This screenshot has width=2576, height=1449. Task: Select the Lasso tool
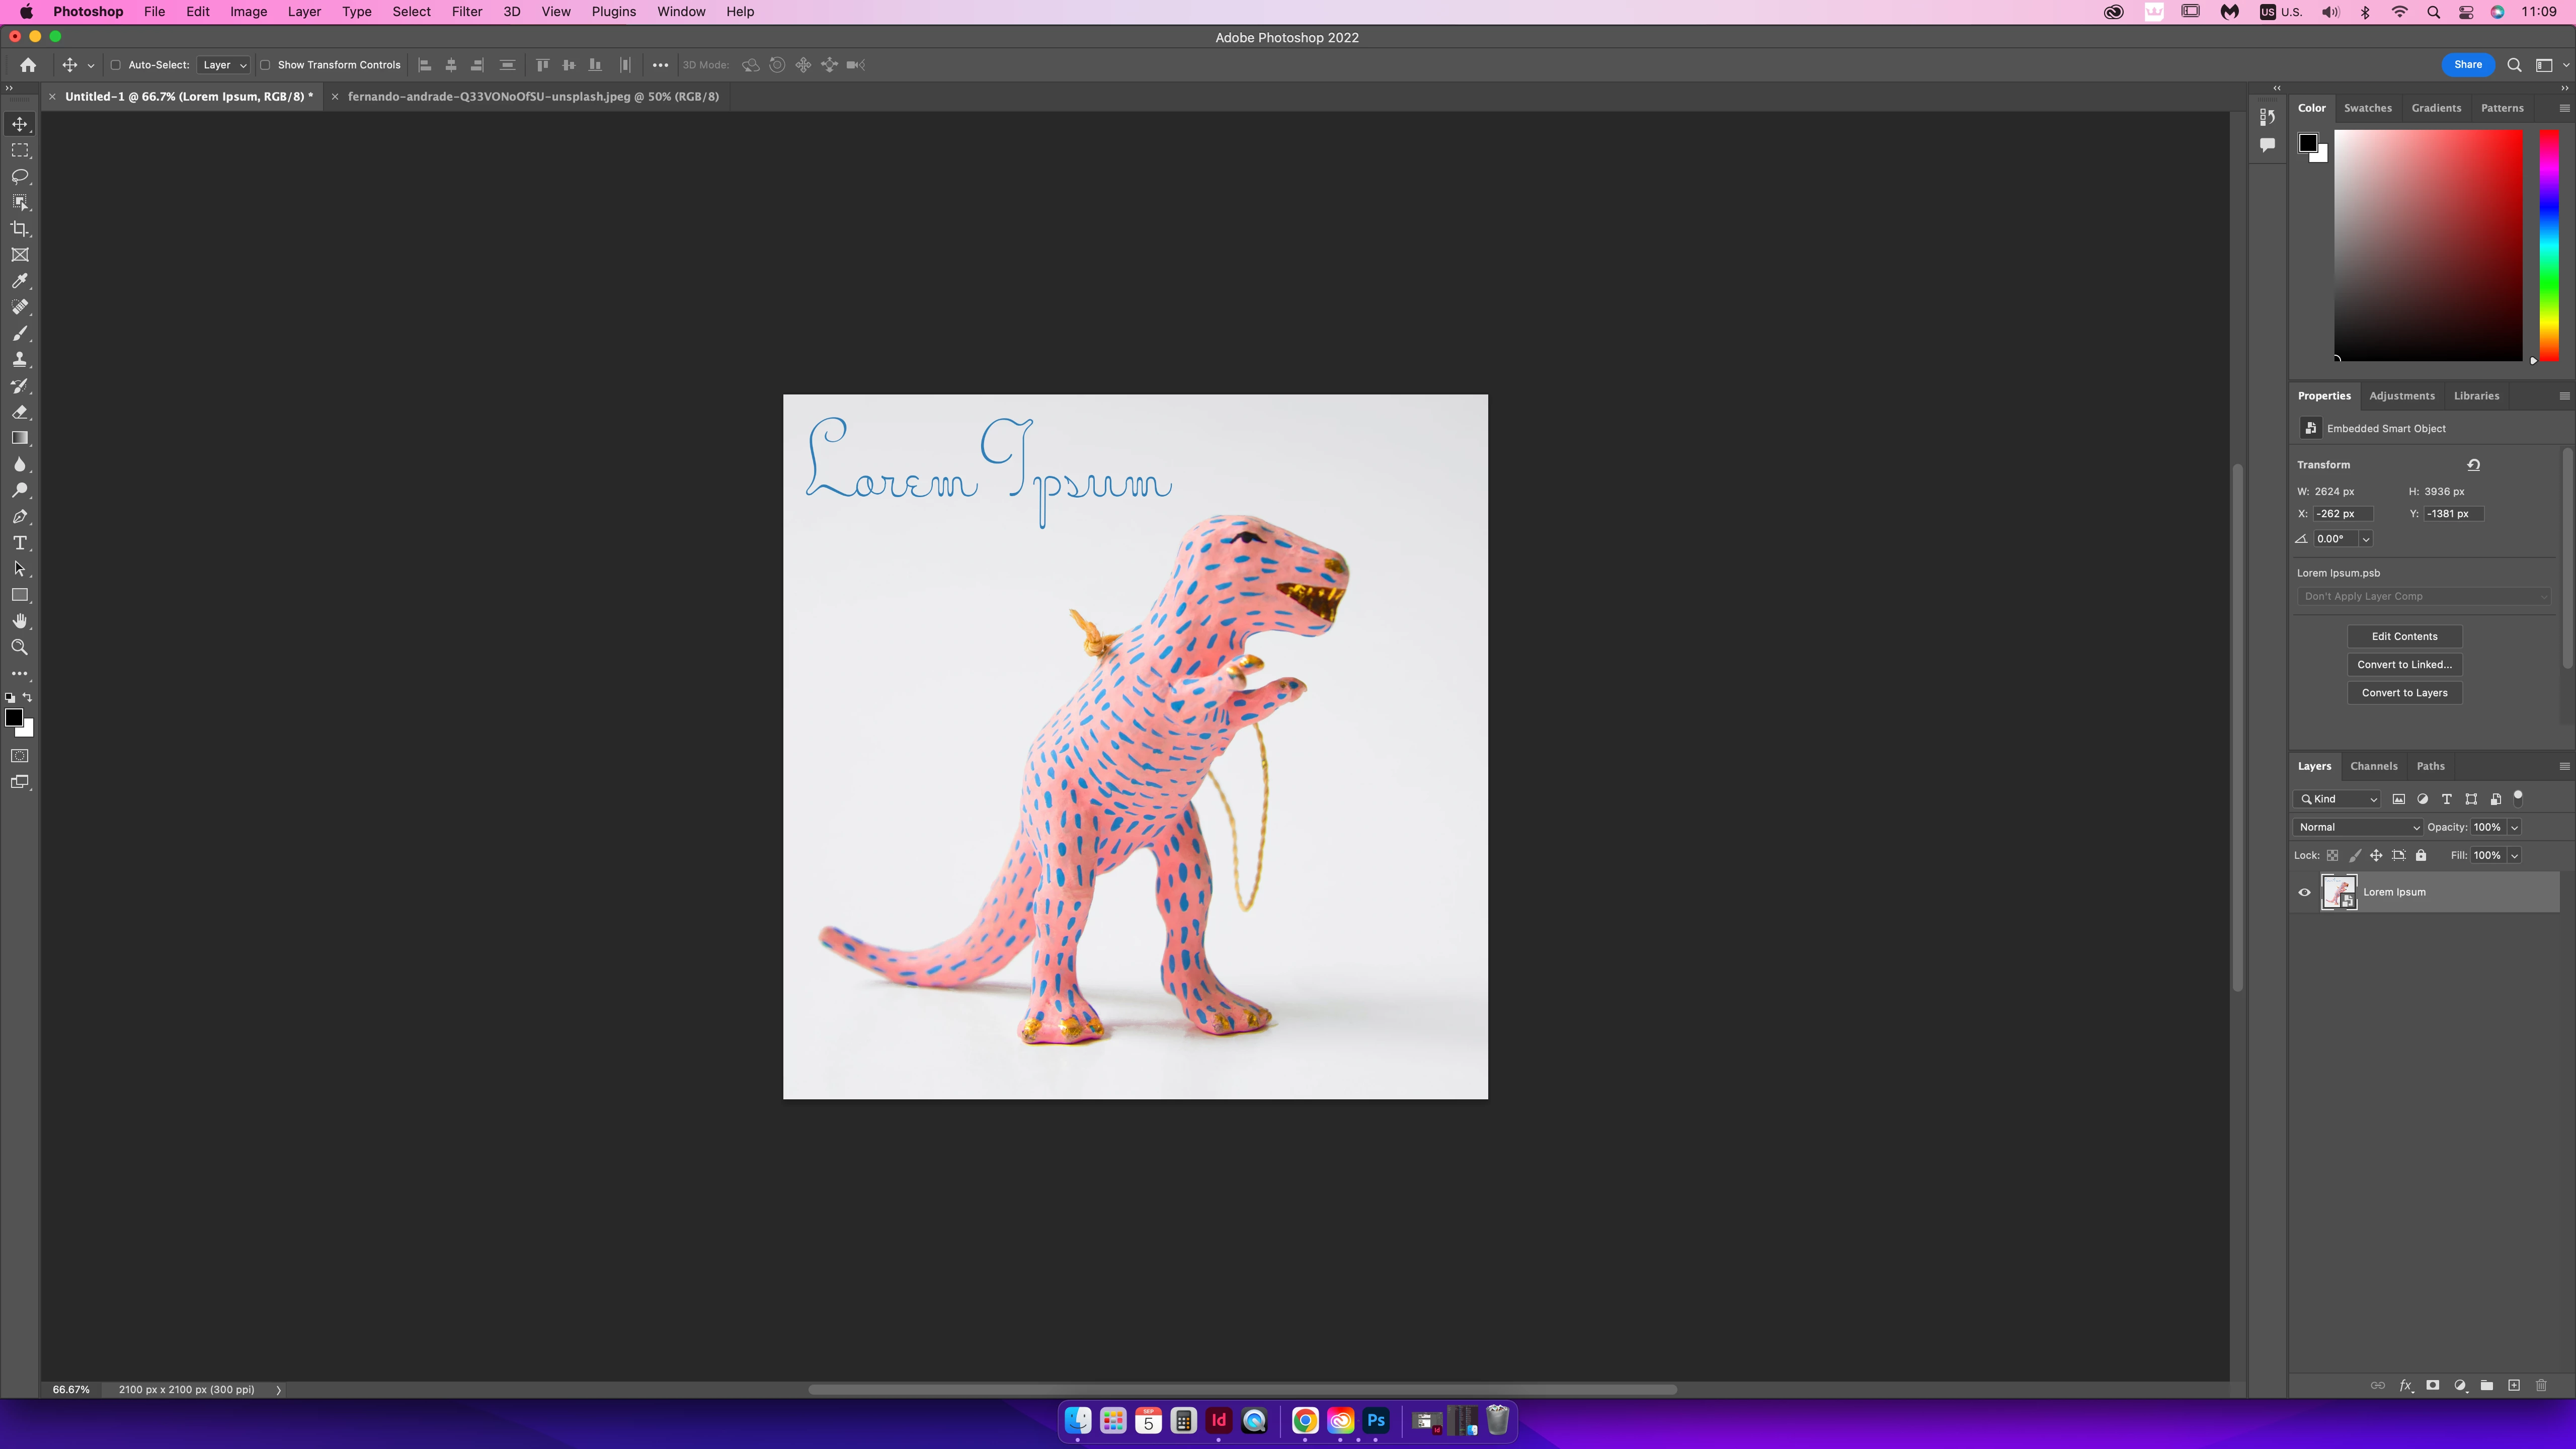(x=20, y=176)
